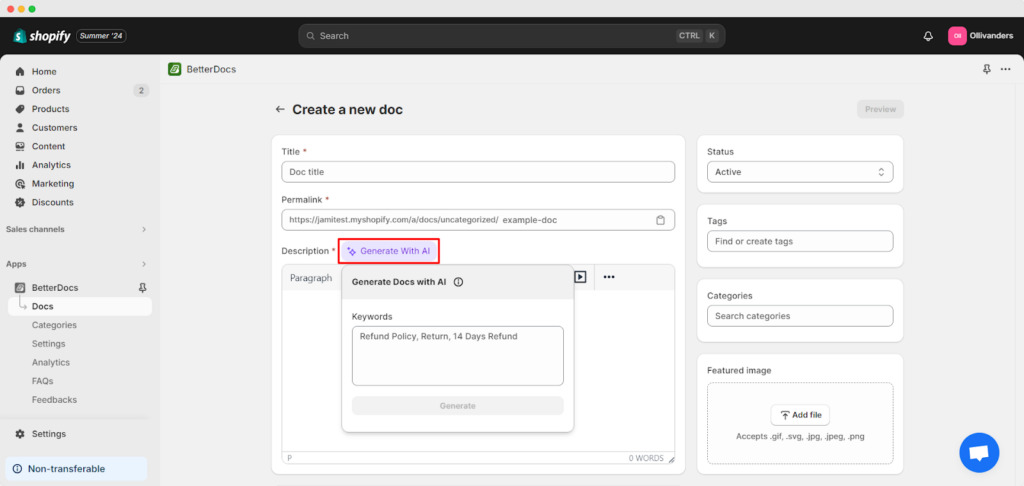Click the editor resize handle corner
The width and height of the screenshot is (1024, 486).
coord(671,459)
